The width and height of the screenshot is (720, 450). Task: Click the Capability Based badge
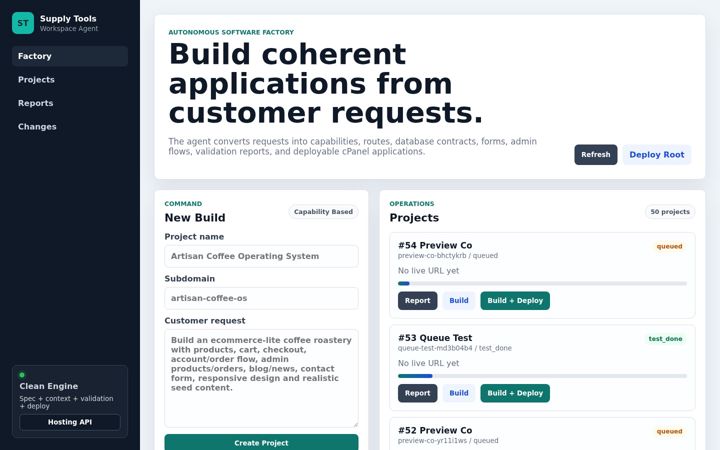tap(323, 212)
